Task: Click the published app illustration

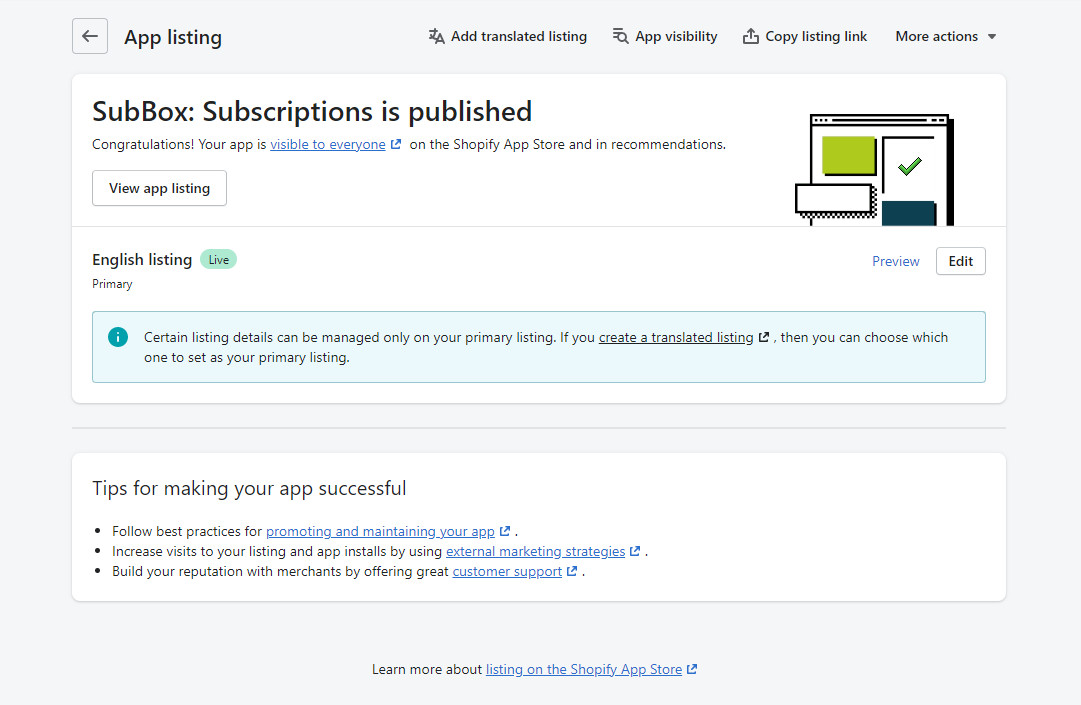Action: coord(875,170)
